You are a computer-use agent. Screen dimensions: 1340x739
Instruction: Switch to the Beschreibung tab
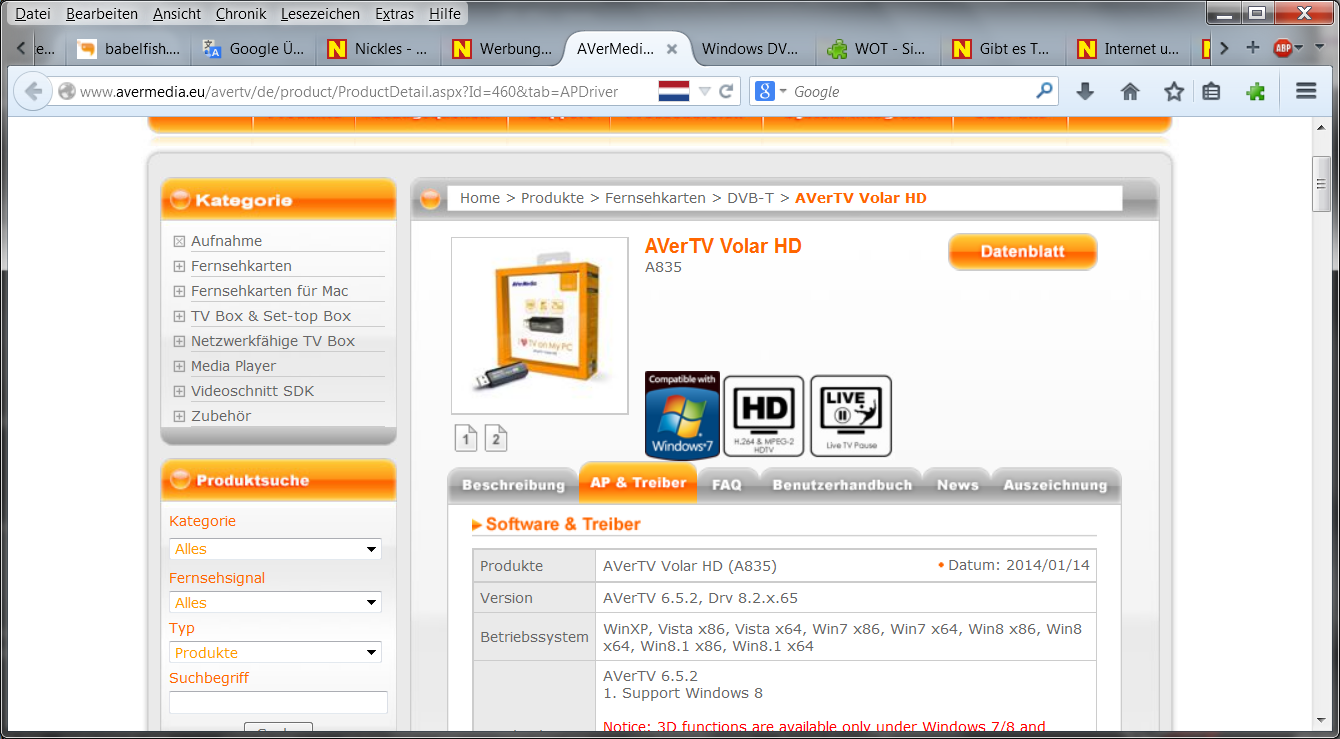(514, 485)
